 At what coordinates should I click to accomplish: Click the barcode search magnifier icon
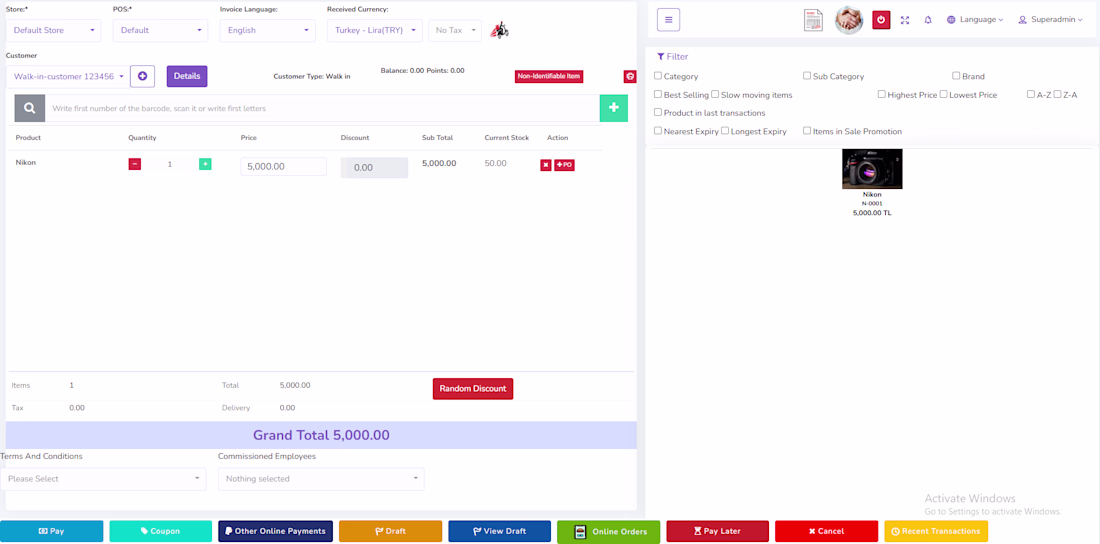click(30, 108)
